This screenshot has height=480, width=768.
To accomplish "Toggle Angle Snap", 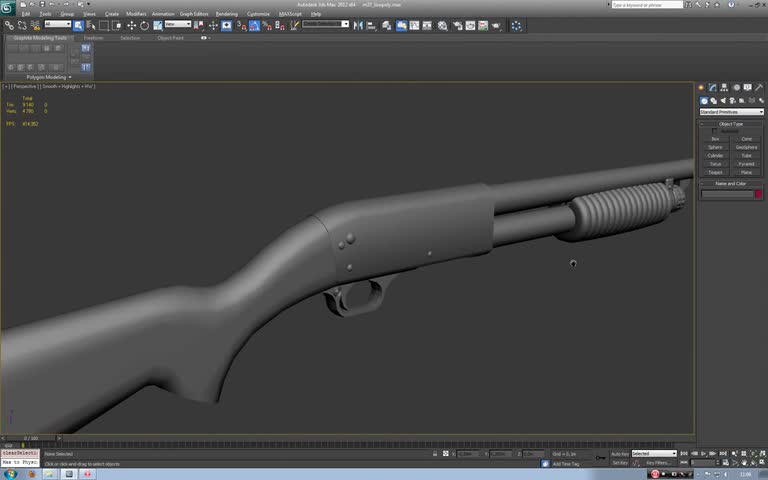I will pos(254,25).
